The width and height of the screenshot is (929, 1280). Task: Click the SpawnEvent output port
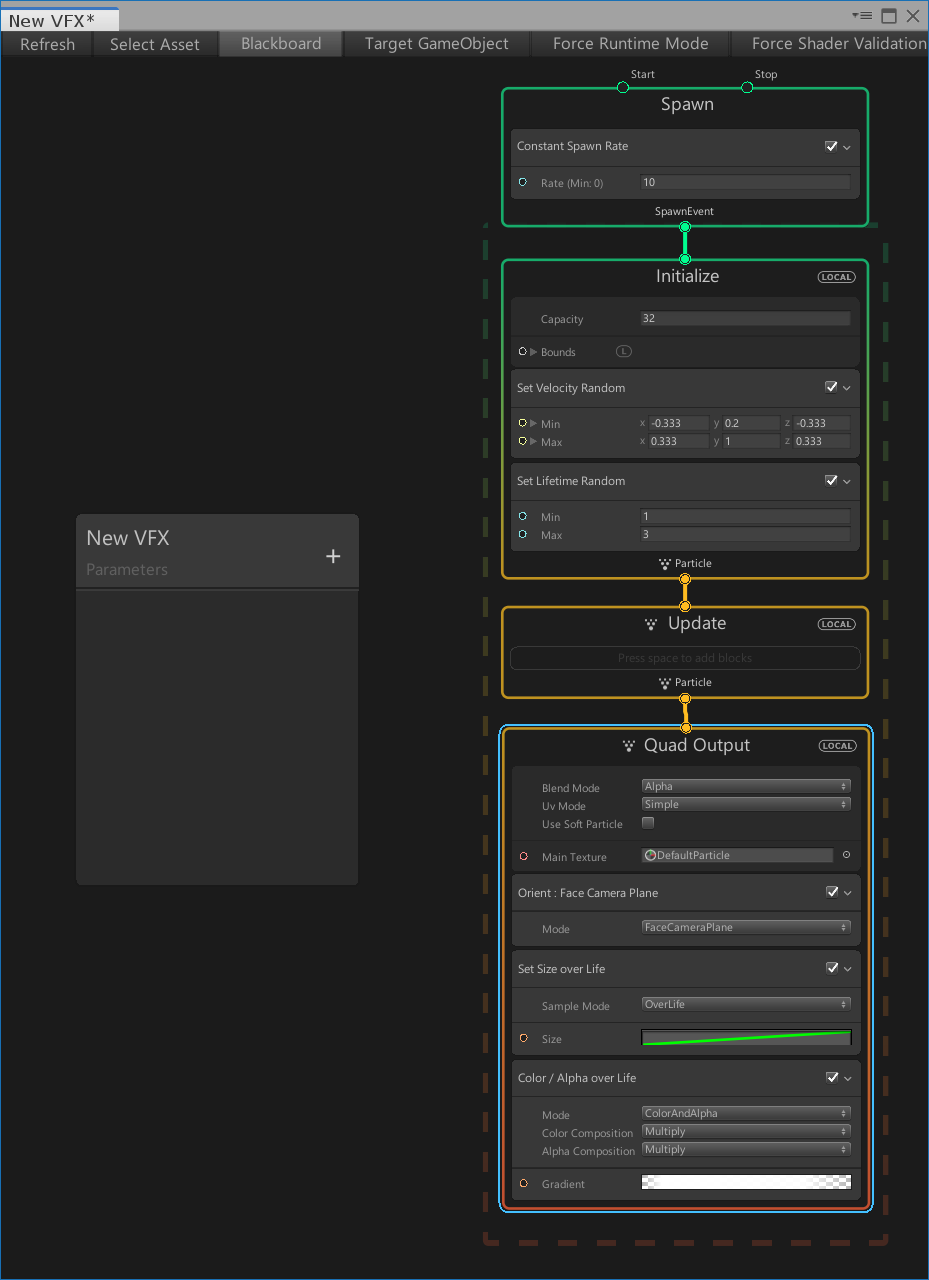point(685,227)
